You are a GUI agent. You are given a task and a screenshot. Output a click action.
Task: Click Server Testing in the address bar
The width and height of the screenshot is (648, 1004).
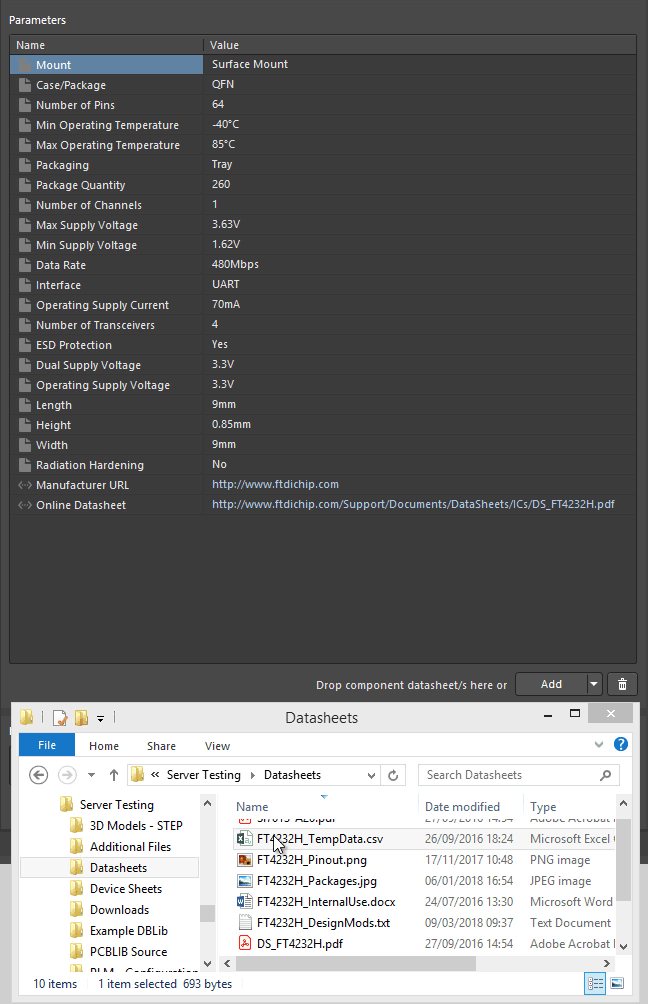(x=204, y=775)
